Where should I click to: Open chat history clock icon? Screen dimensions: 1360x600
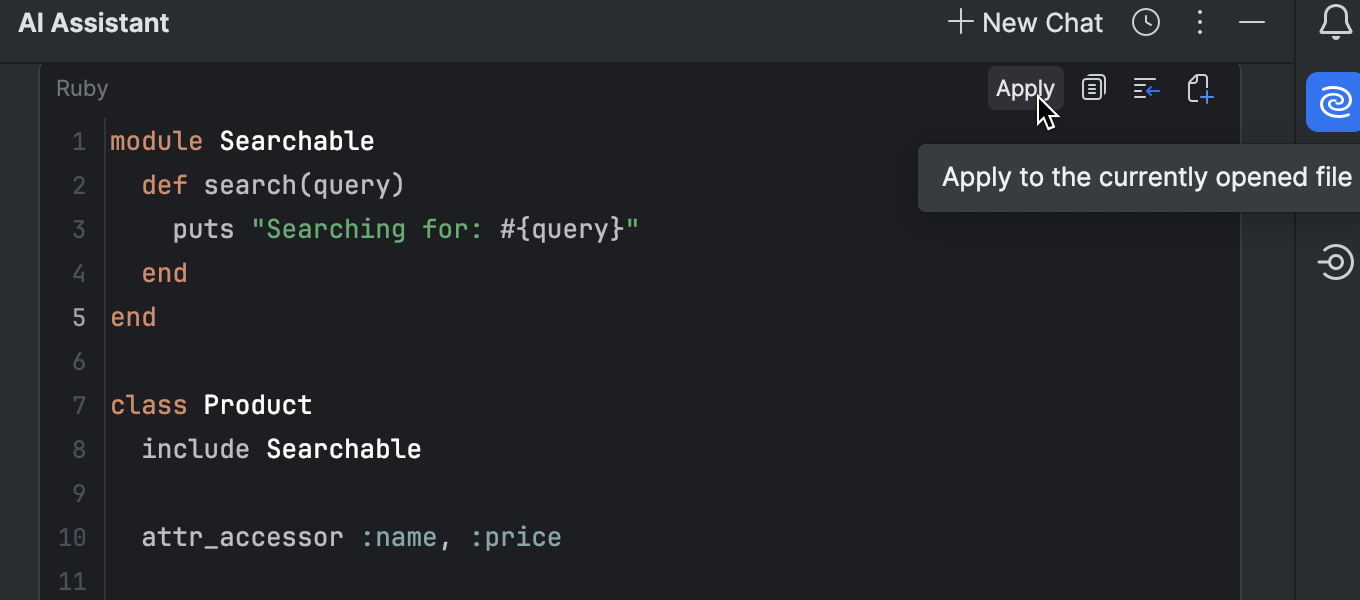(x=1146, y=23)
